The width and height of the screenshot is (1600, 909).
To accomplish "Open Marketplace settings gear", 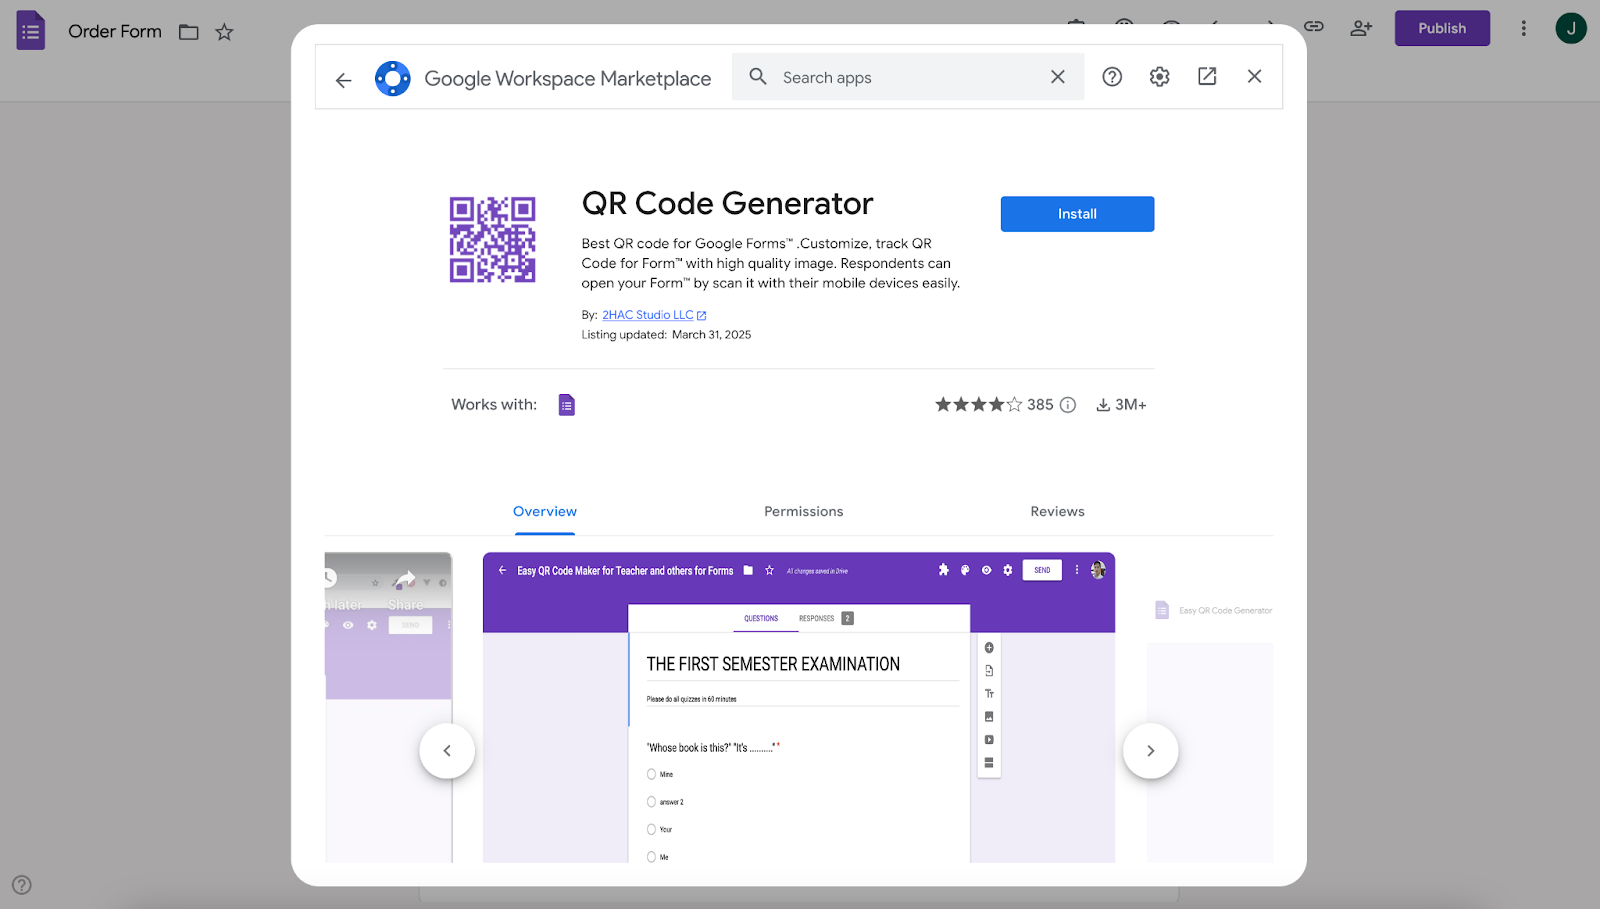I will point(1160,77).
